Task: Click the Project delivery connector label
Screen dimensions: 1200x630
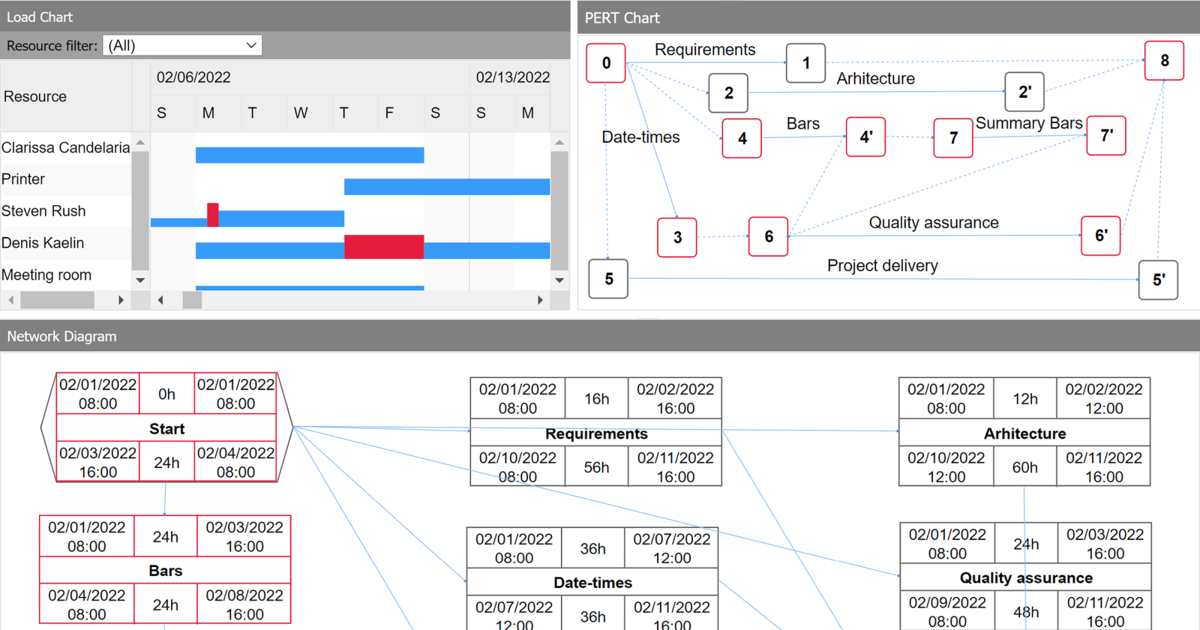Action: click(x=882, y=265)
